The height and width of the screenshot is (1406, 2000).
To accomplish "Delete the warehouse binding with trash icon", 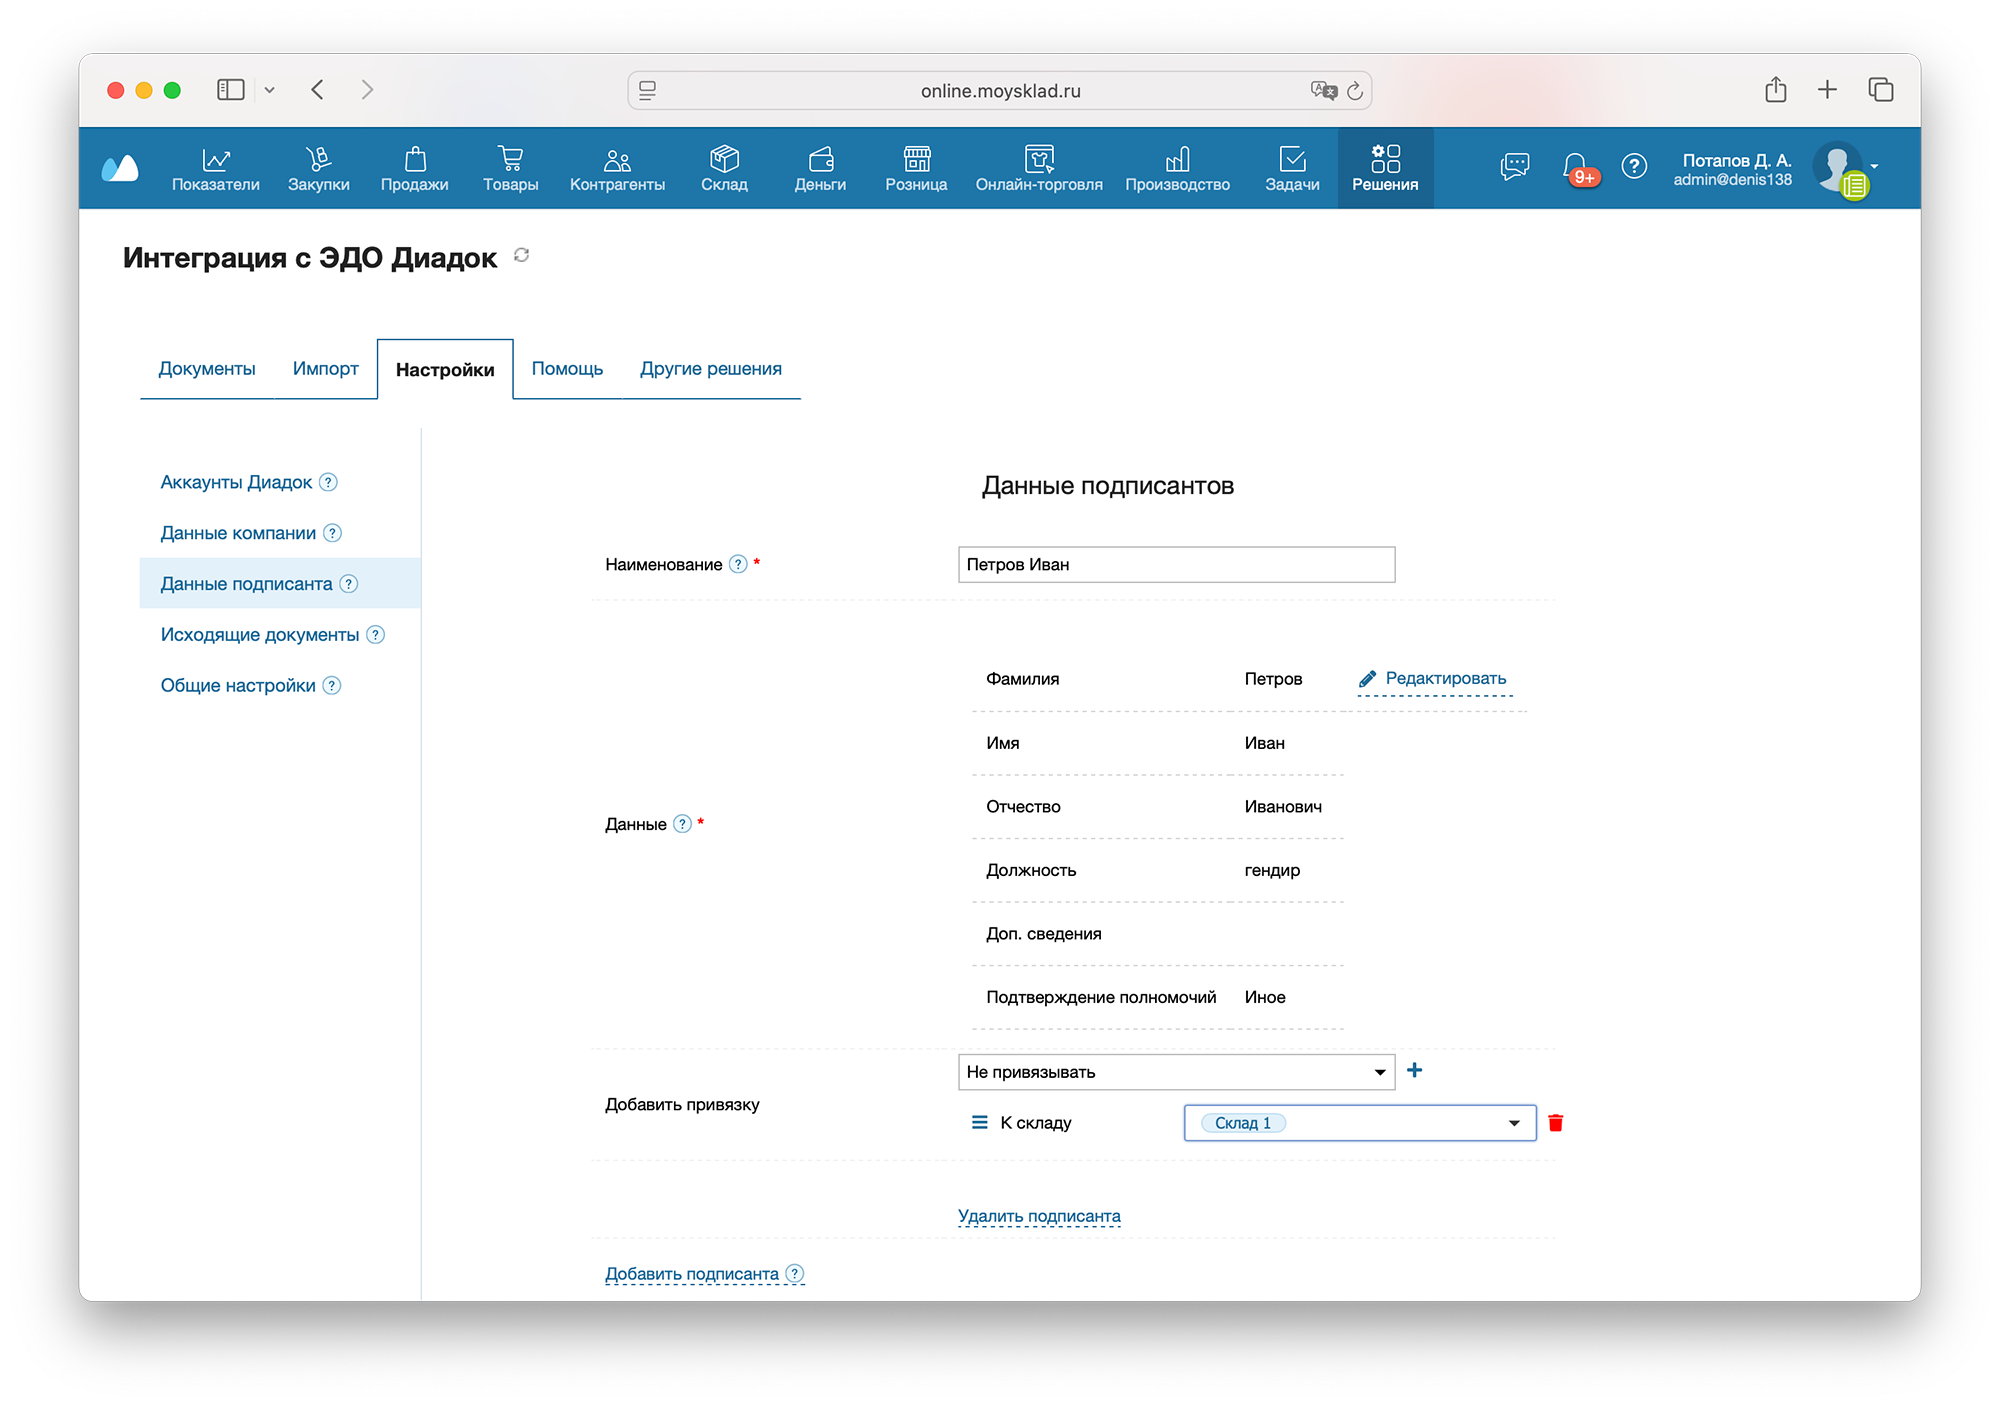I will (x=1555, y=1123).
